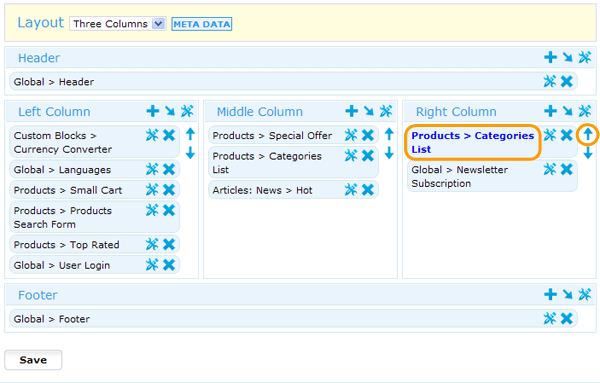Click the Right Column diagonal arrow icon
Image resolution: width=600 pixels, height=383 pixels.
tap(567, 111)
